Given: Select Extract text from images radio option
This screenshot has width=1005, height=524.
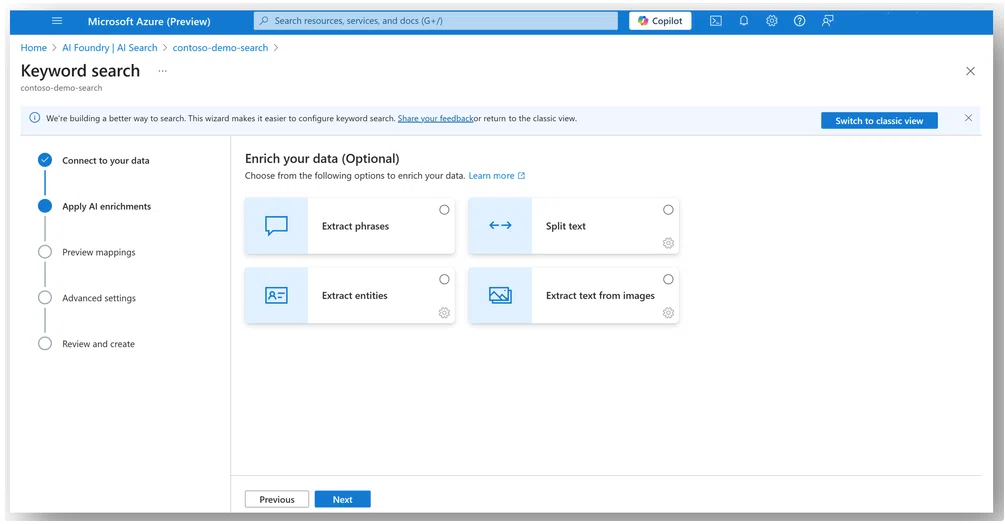Looking at the screenshot, I should [x=668, y=279].
